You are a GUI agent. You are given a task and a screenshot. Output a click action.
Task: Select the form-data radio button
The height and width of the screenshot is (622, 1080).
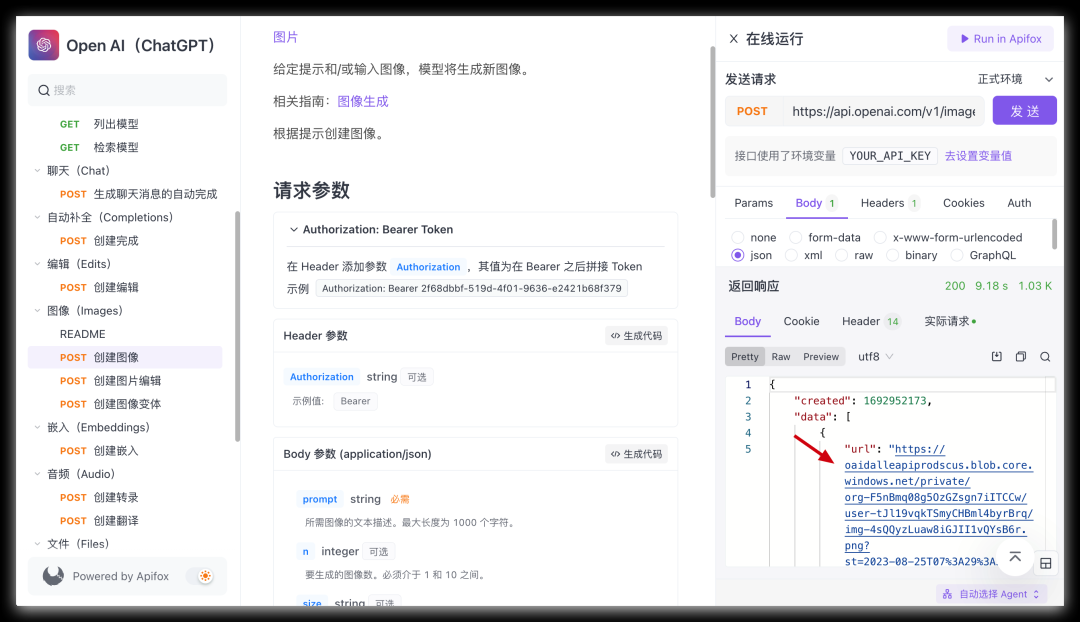pyautogui.click(x=796, y=238)
